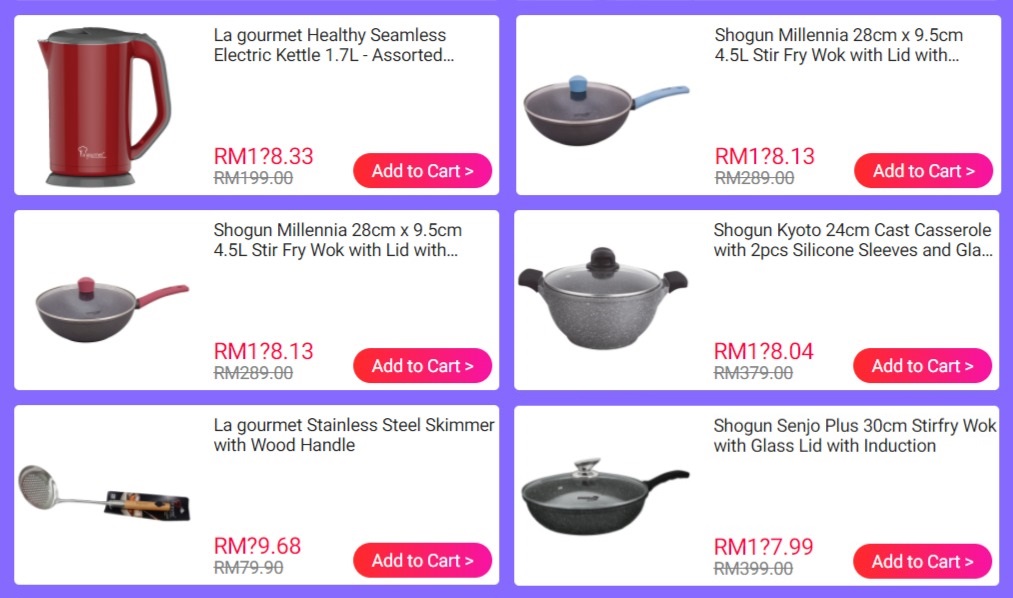Open the La gourmet Healthy Seamless Kettle title
The width and height of the screenshot is (1013, 598).
[x=334, y=45]
